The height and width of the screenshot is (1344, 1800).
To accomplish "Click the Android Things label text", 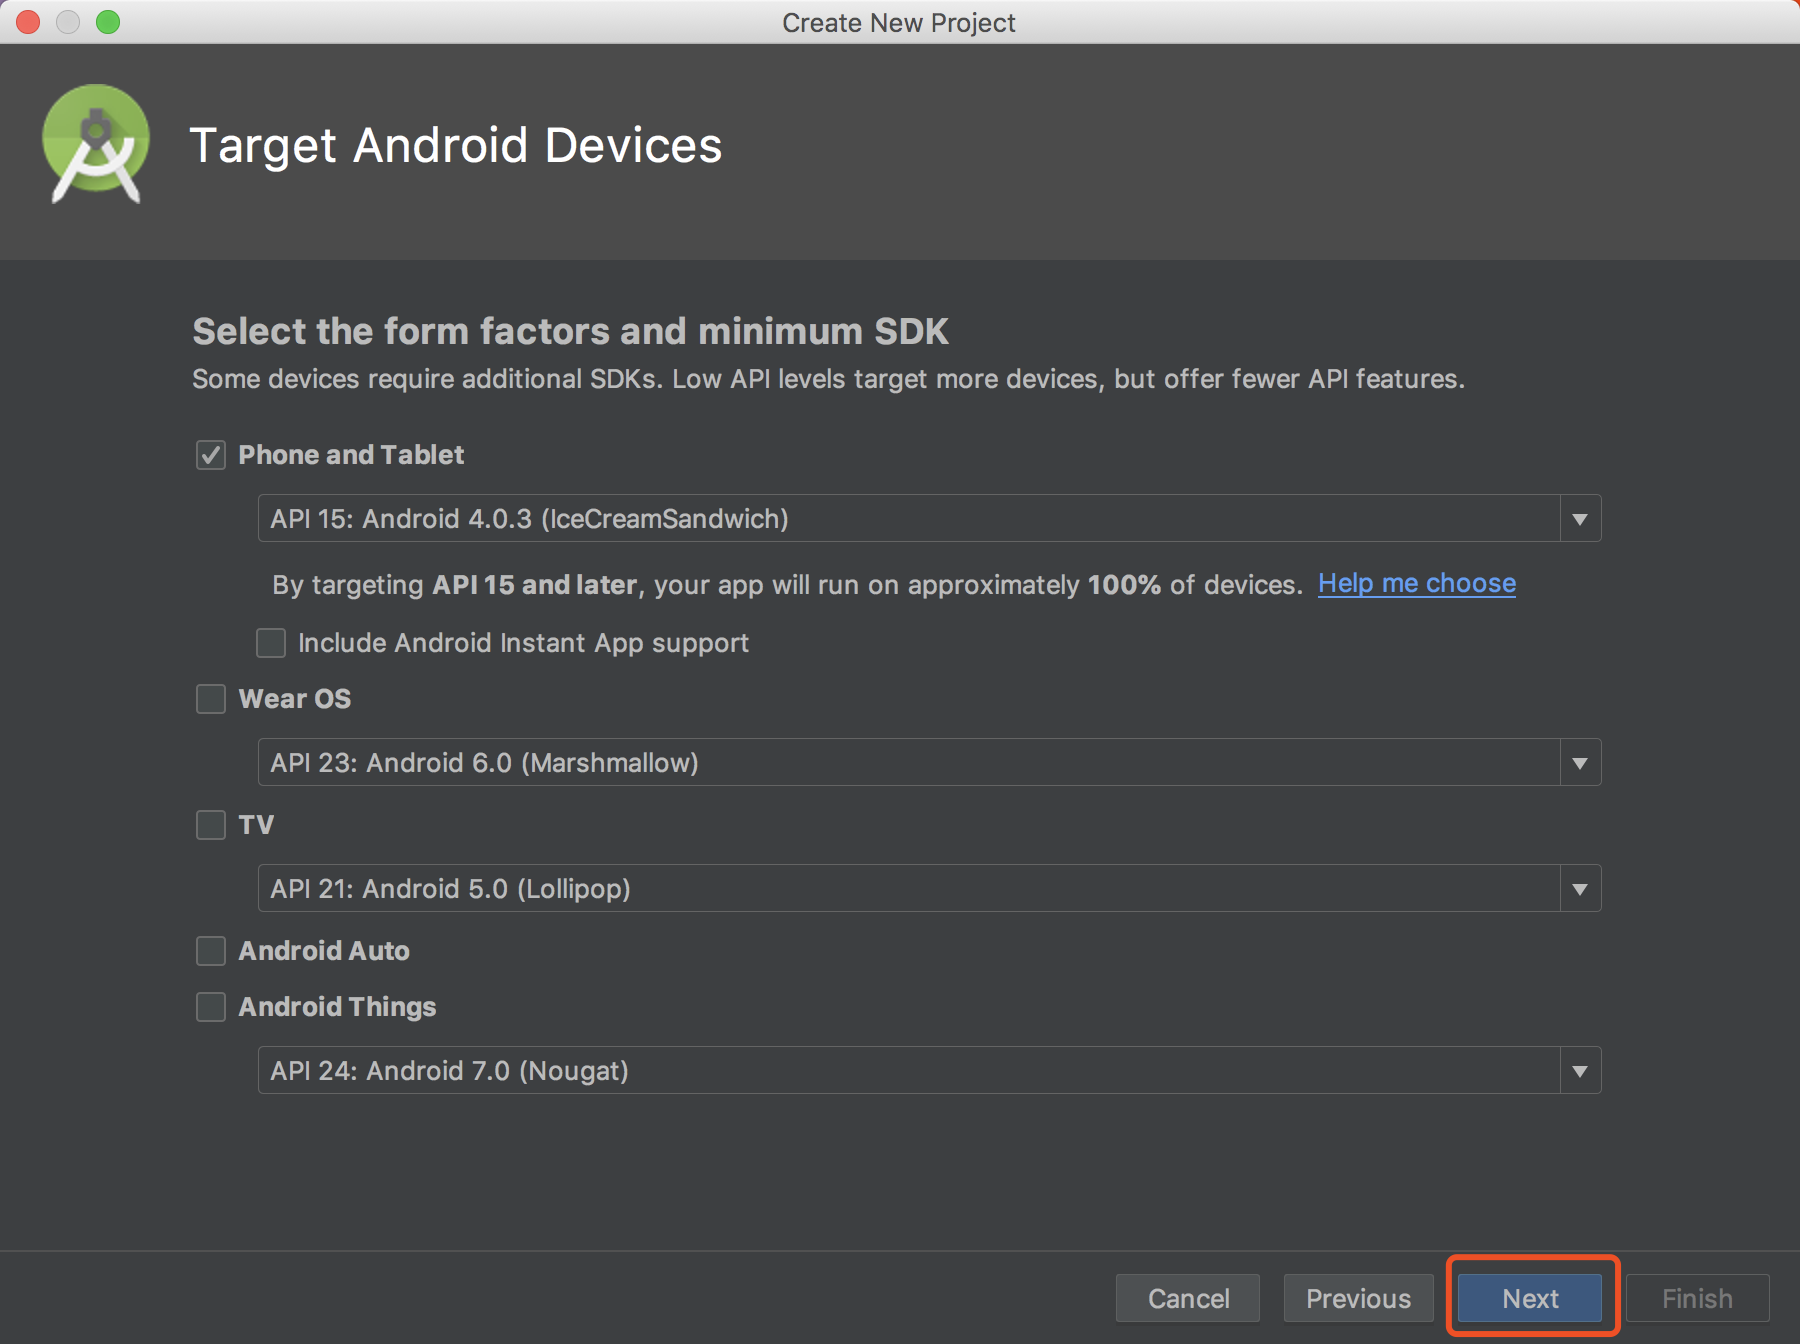I will point(337,1007).
